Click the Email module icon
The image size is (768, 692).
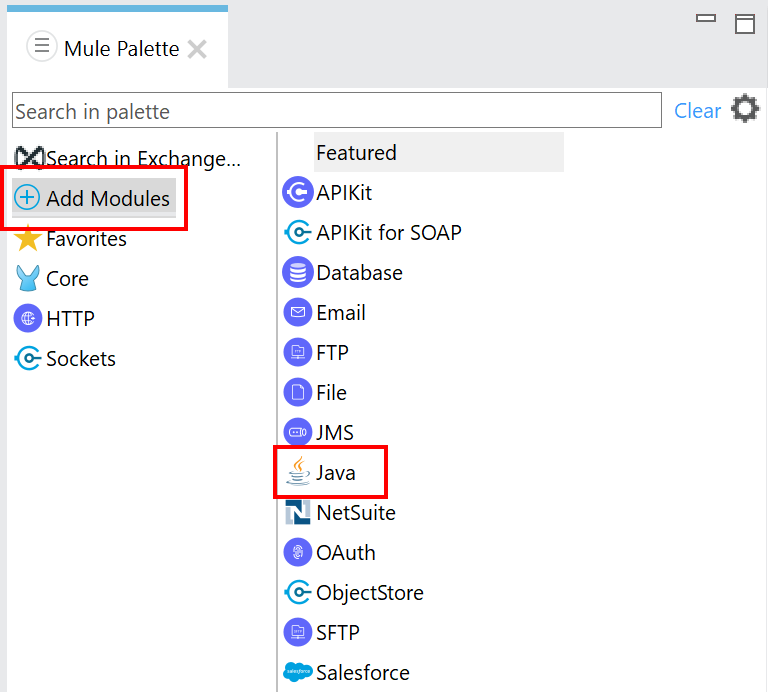(x=298, y=312)
